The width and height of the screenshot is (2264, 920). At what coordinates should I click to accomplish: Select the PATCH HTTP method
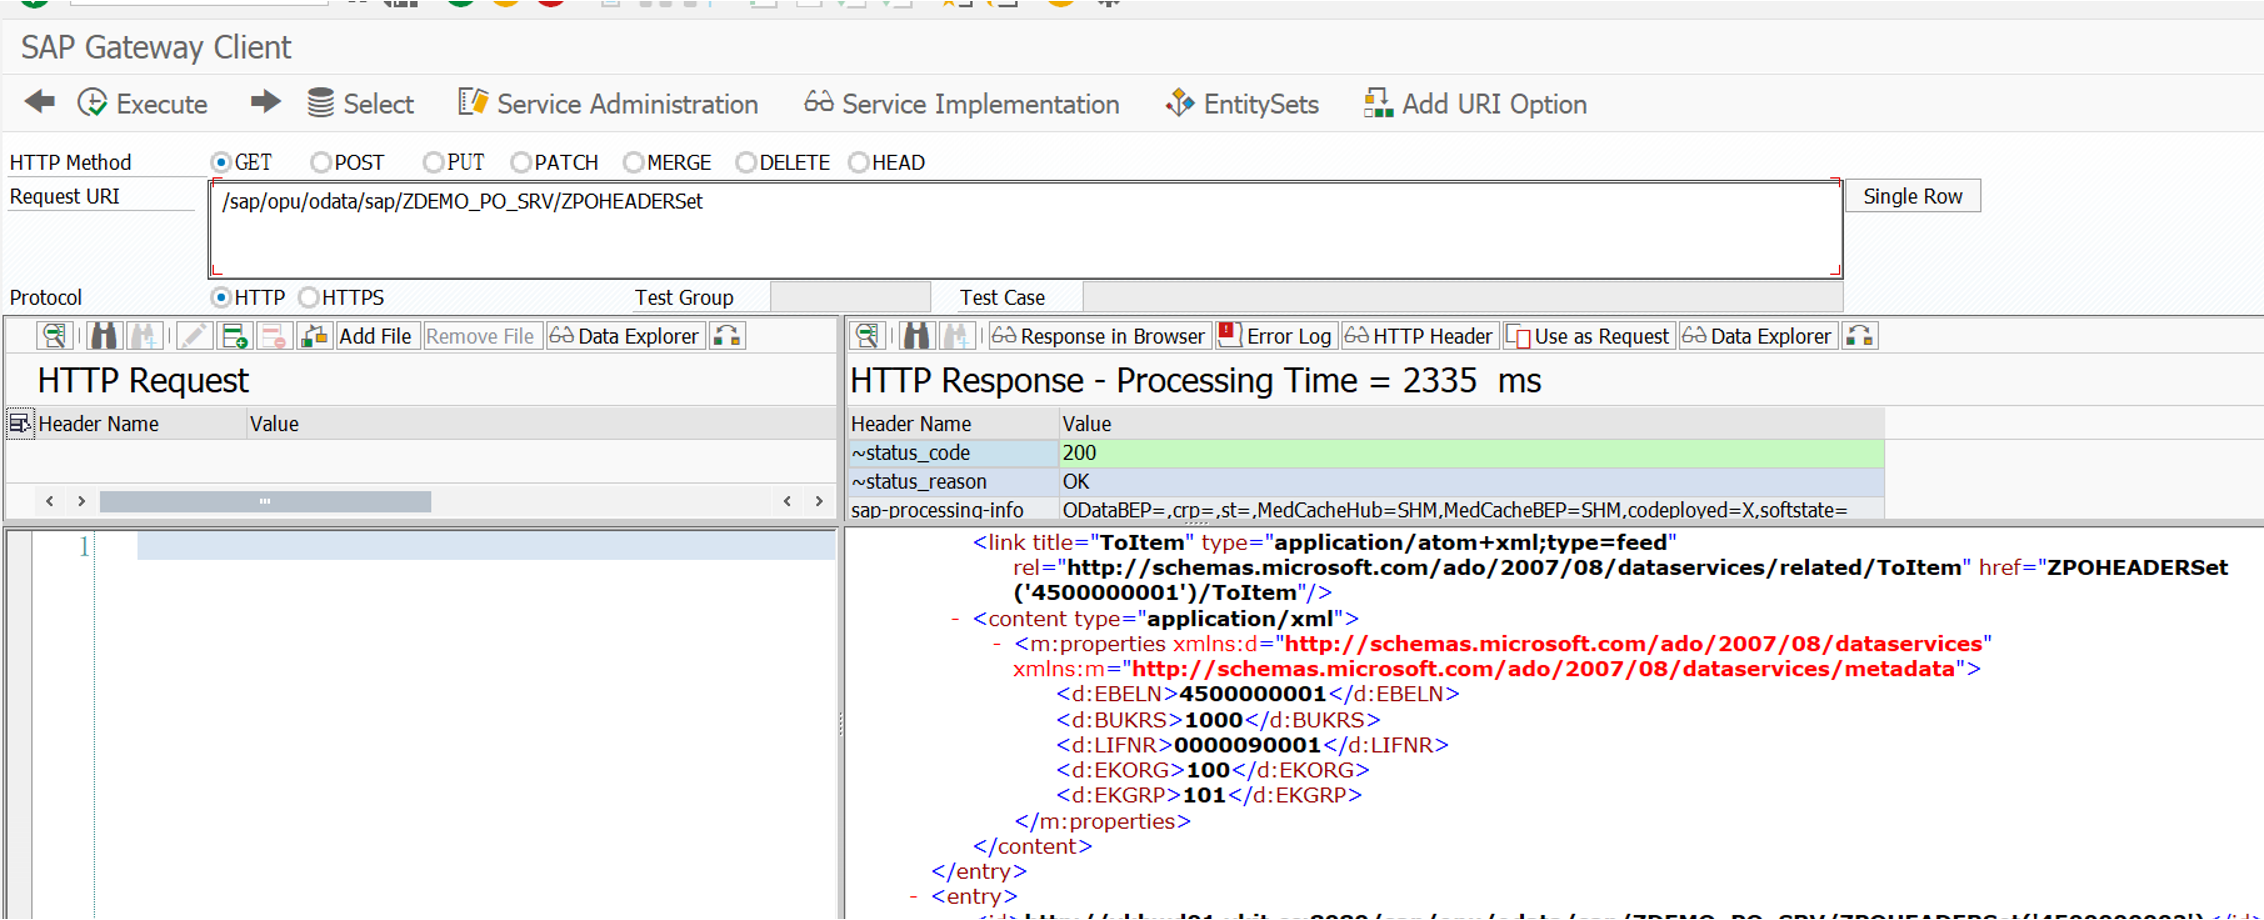[x=521, y=162]
